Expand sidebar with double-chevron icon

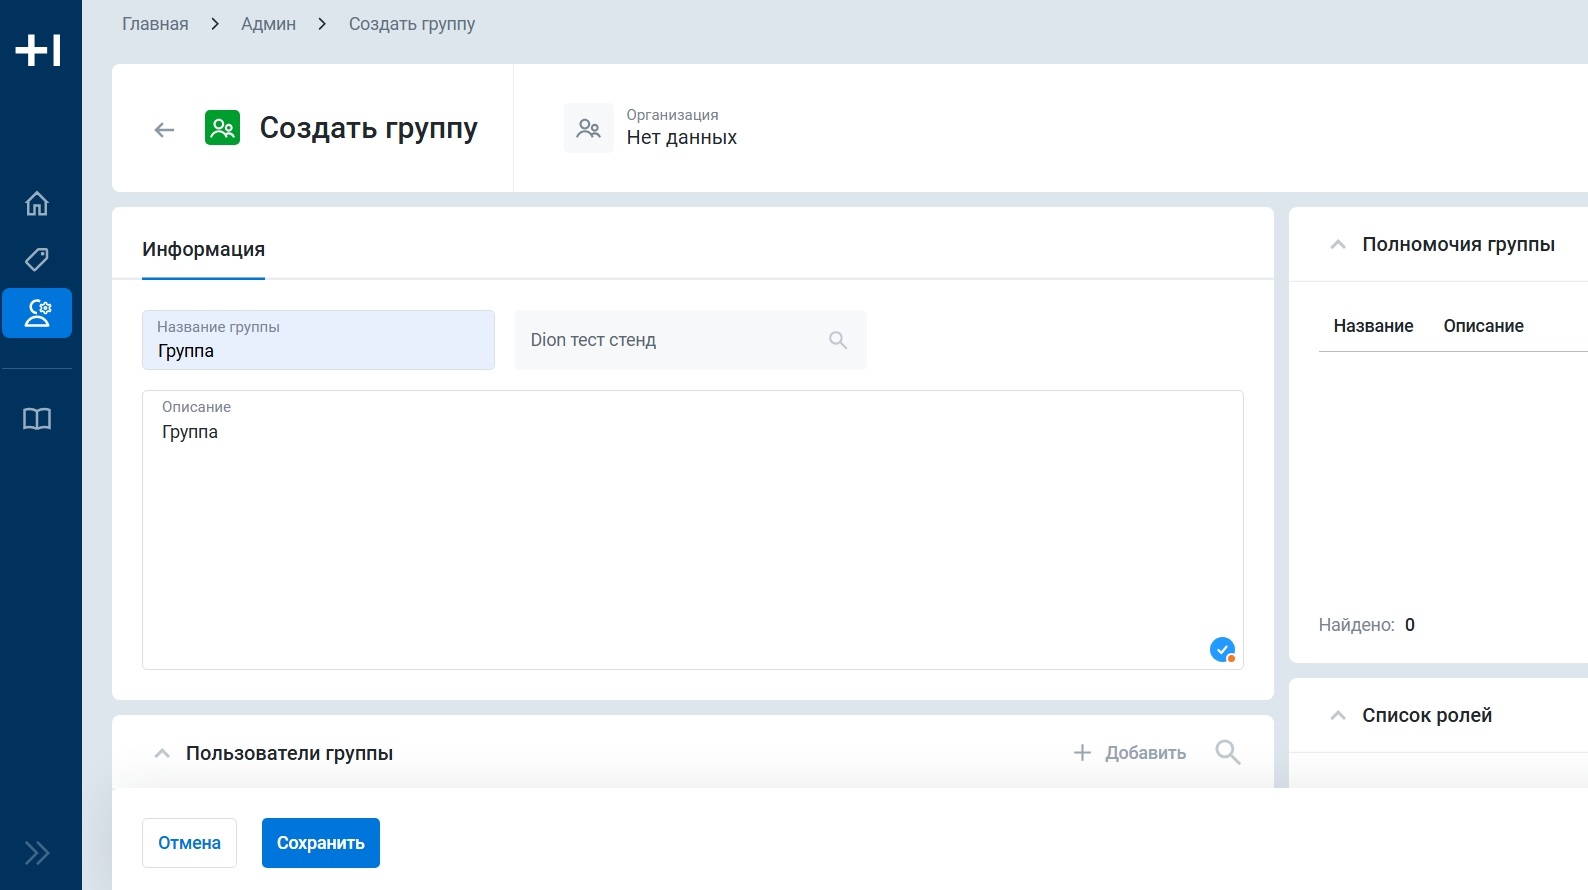pos(37,853)
